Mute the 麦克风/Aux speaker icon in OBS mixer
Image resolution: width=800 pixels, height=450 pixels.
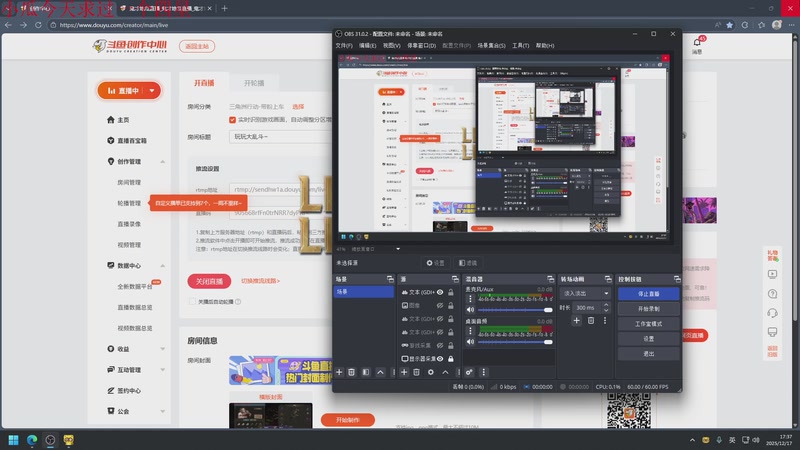pyautogui.click(x=470, y=310)
